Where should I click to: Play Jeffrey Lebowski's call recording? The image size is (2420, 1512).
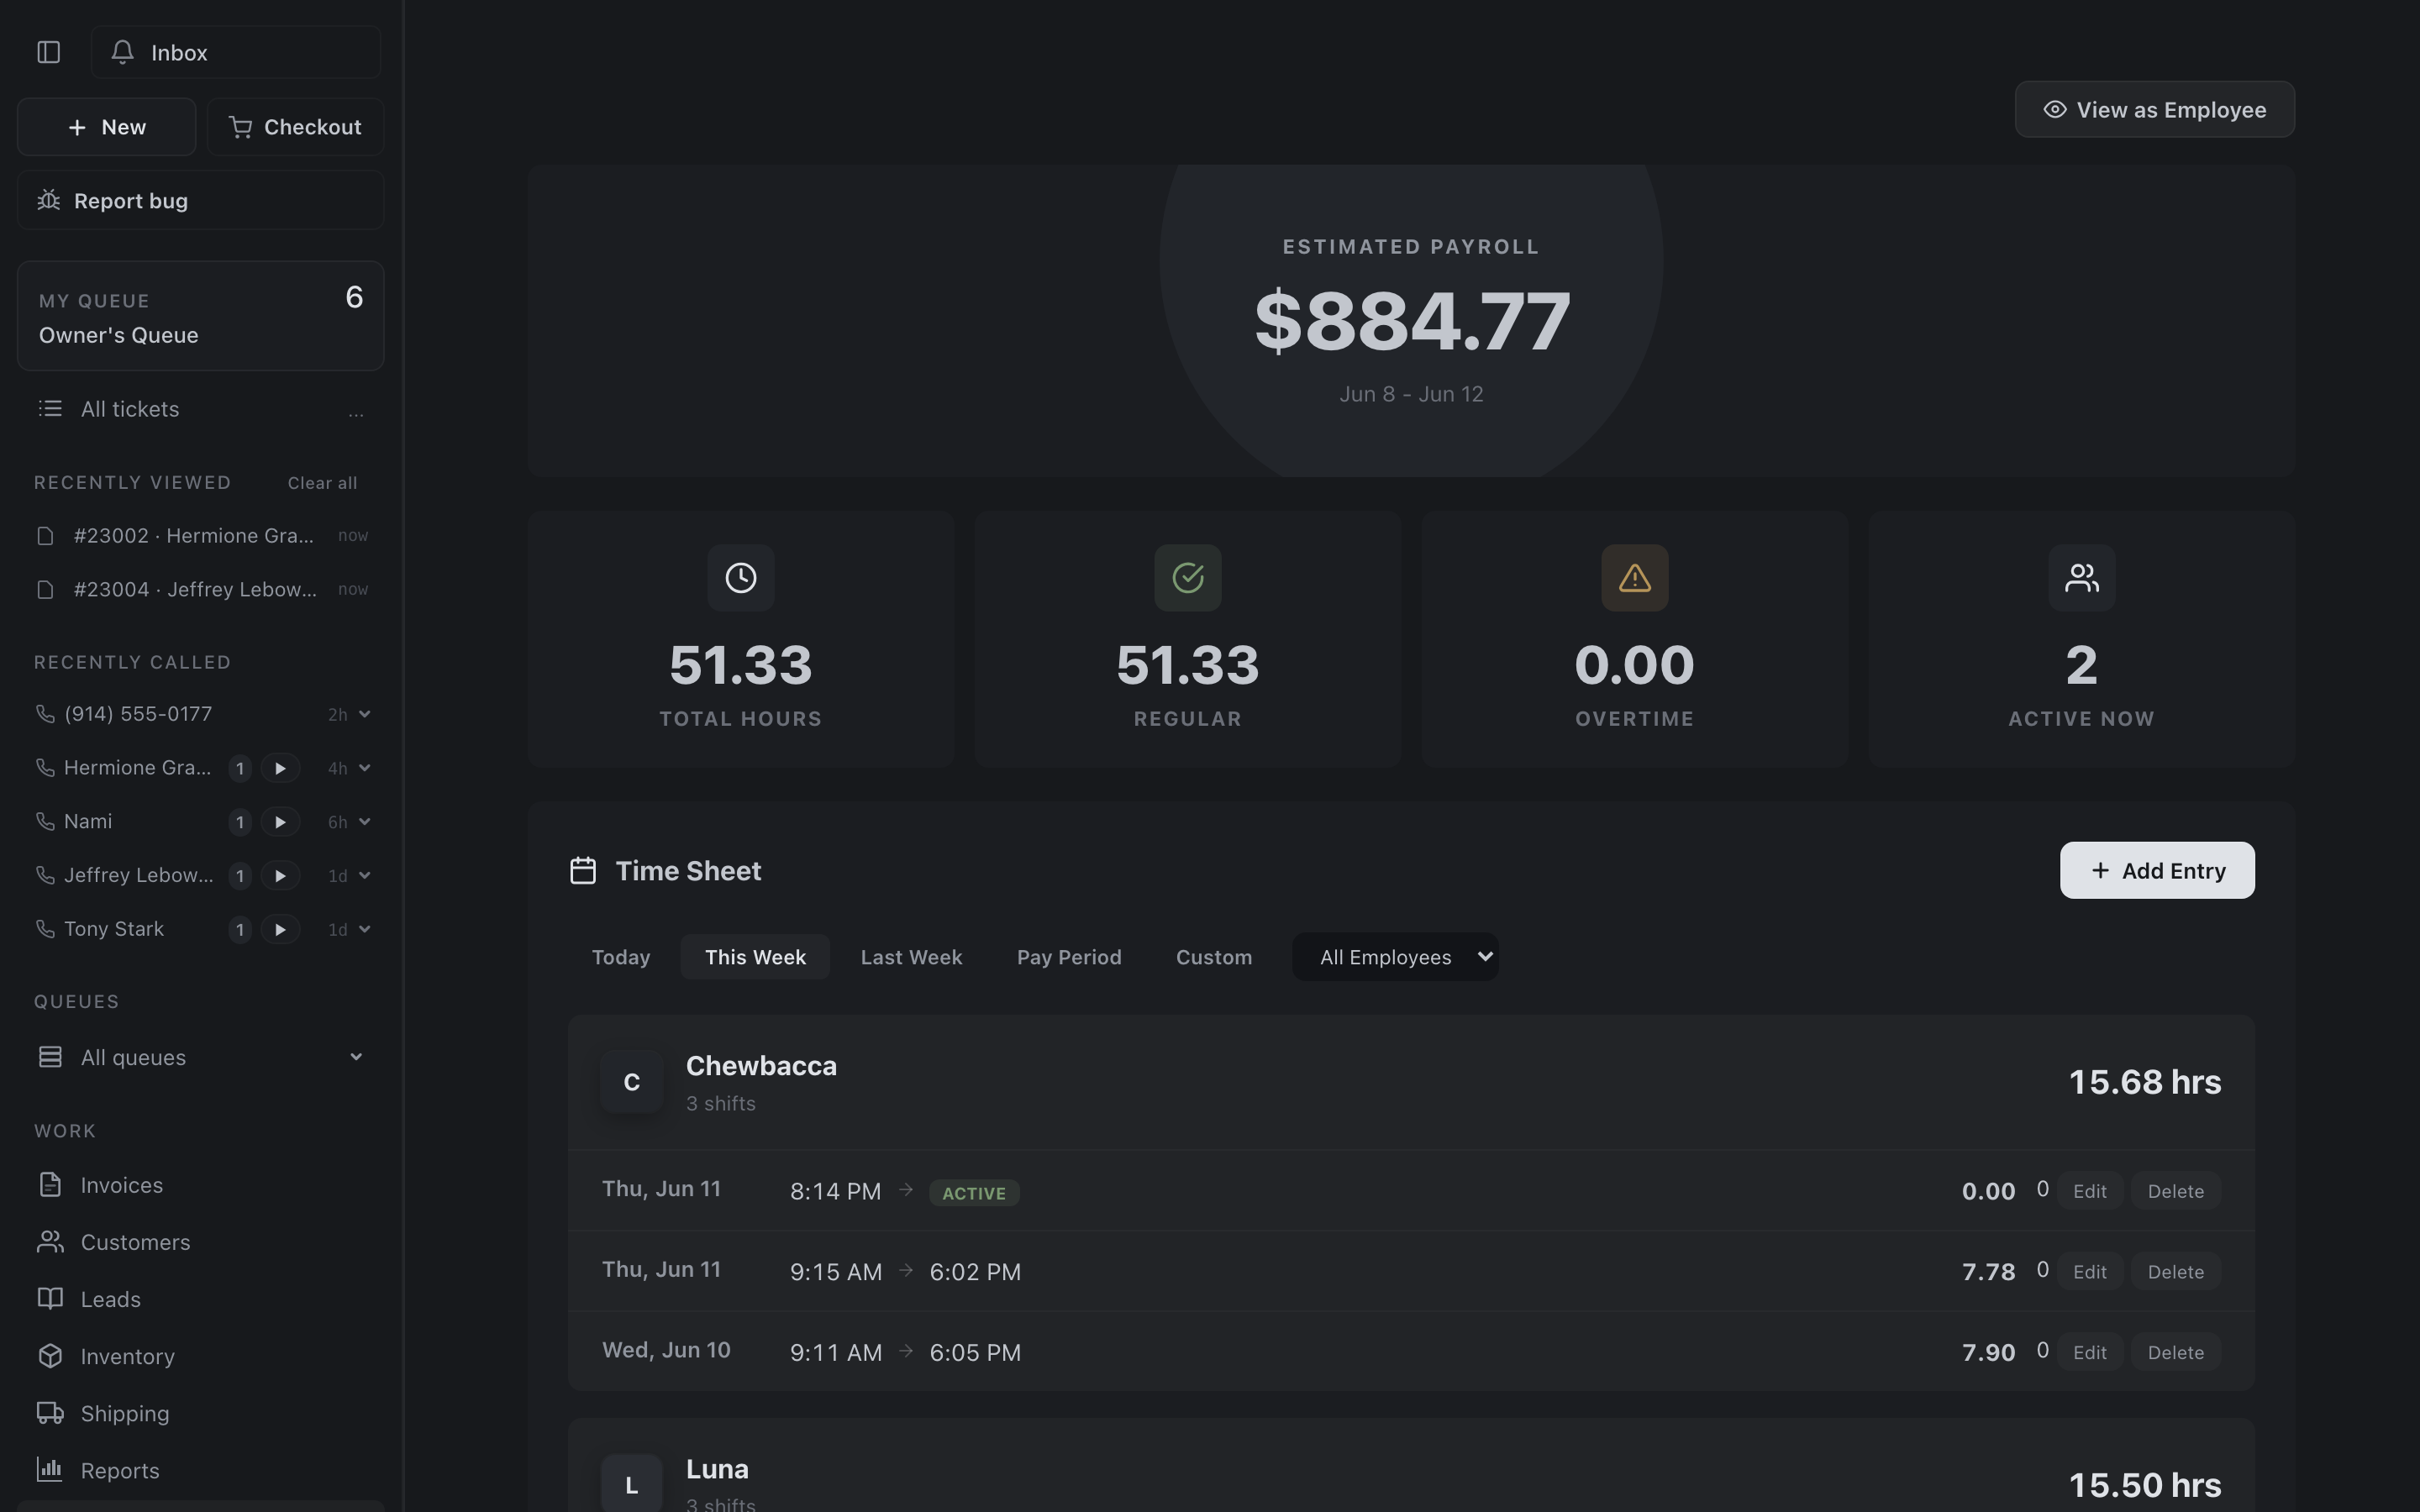pyautogui.click(x=280, y=876)
